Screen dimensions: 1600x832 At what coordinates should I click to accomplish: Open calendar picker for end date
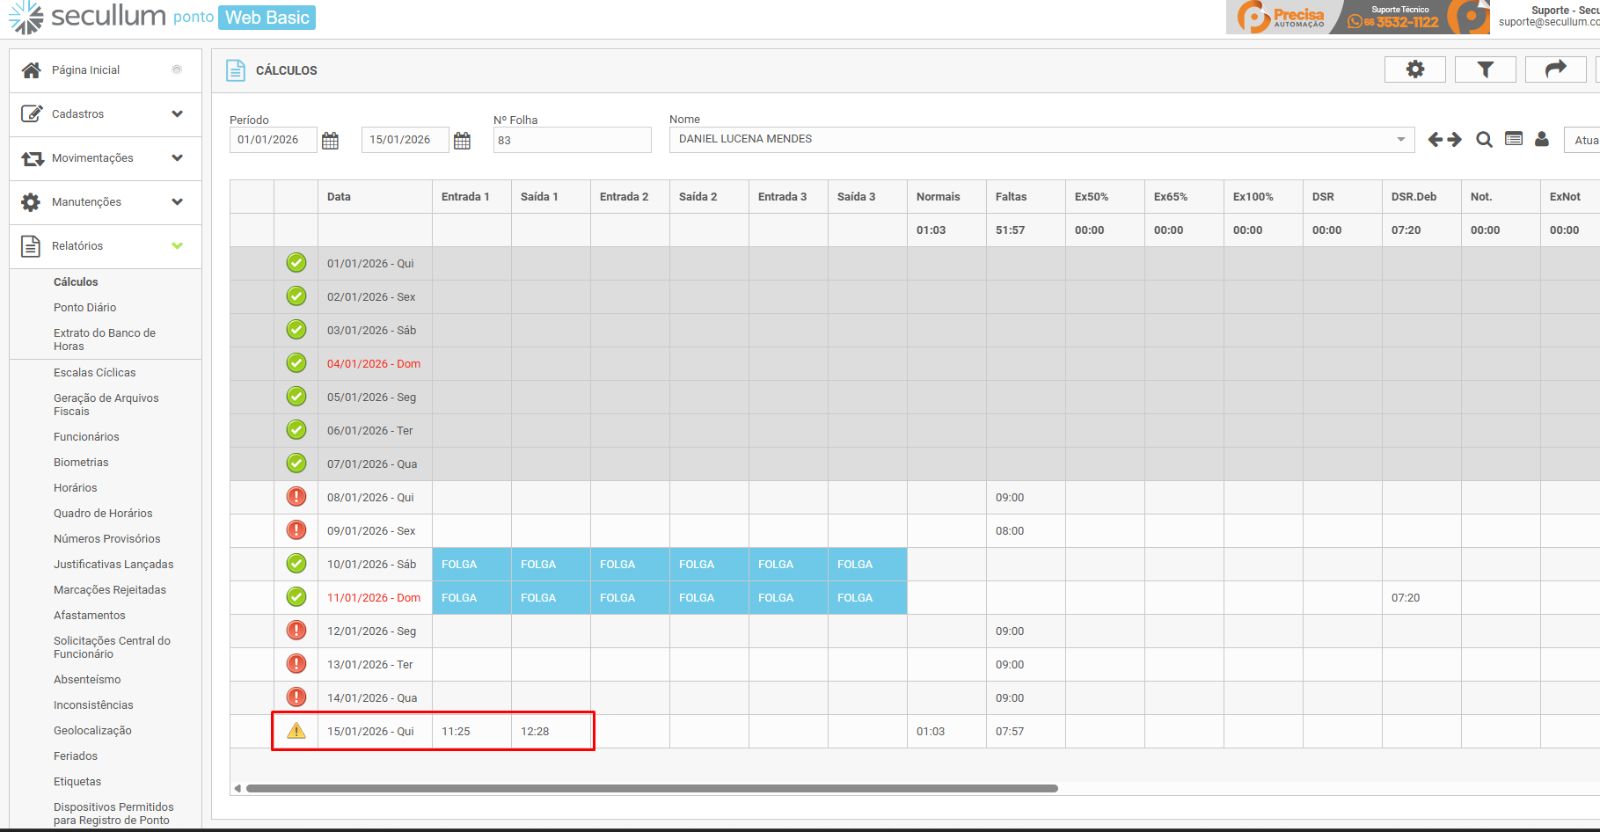tap(462, 141)
